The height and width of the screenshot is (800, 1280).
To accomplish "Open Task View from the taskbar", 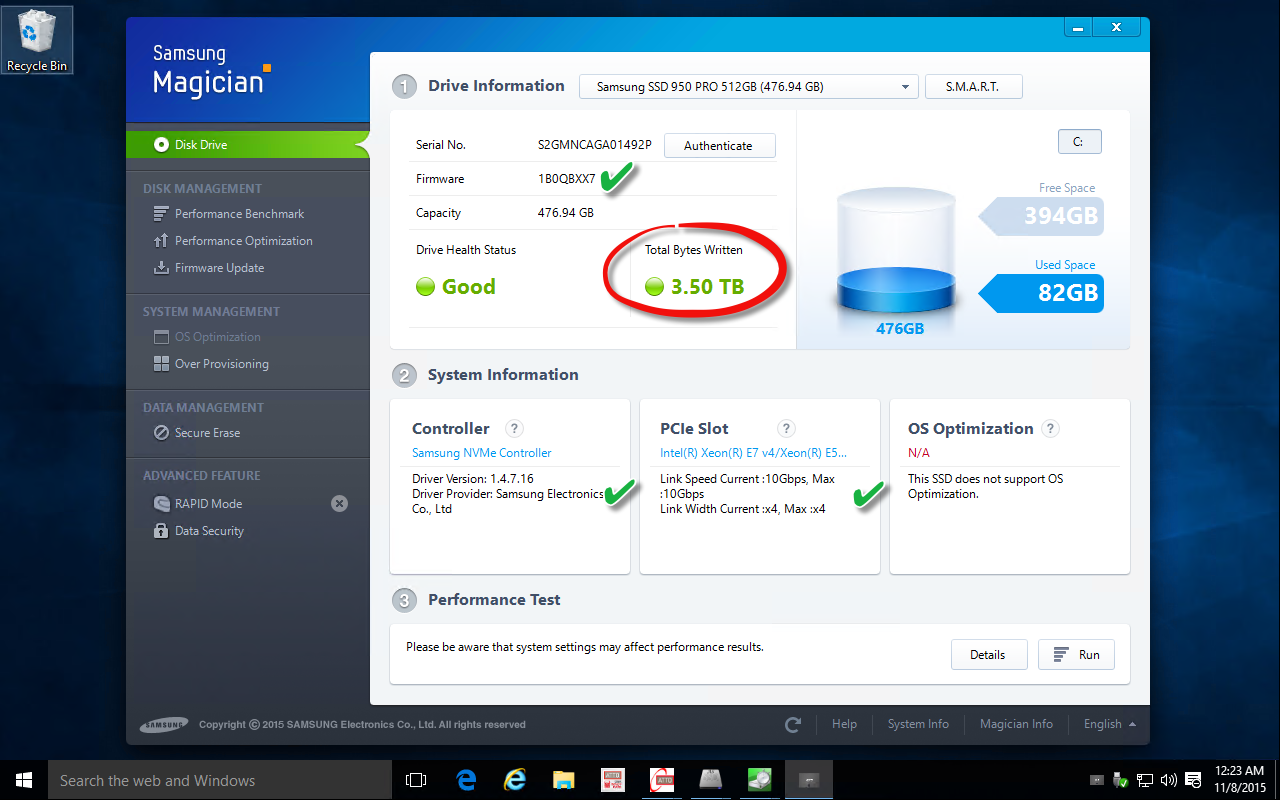I will pos(416,780).
